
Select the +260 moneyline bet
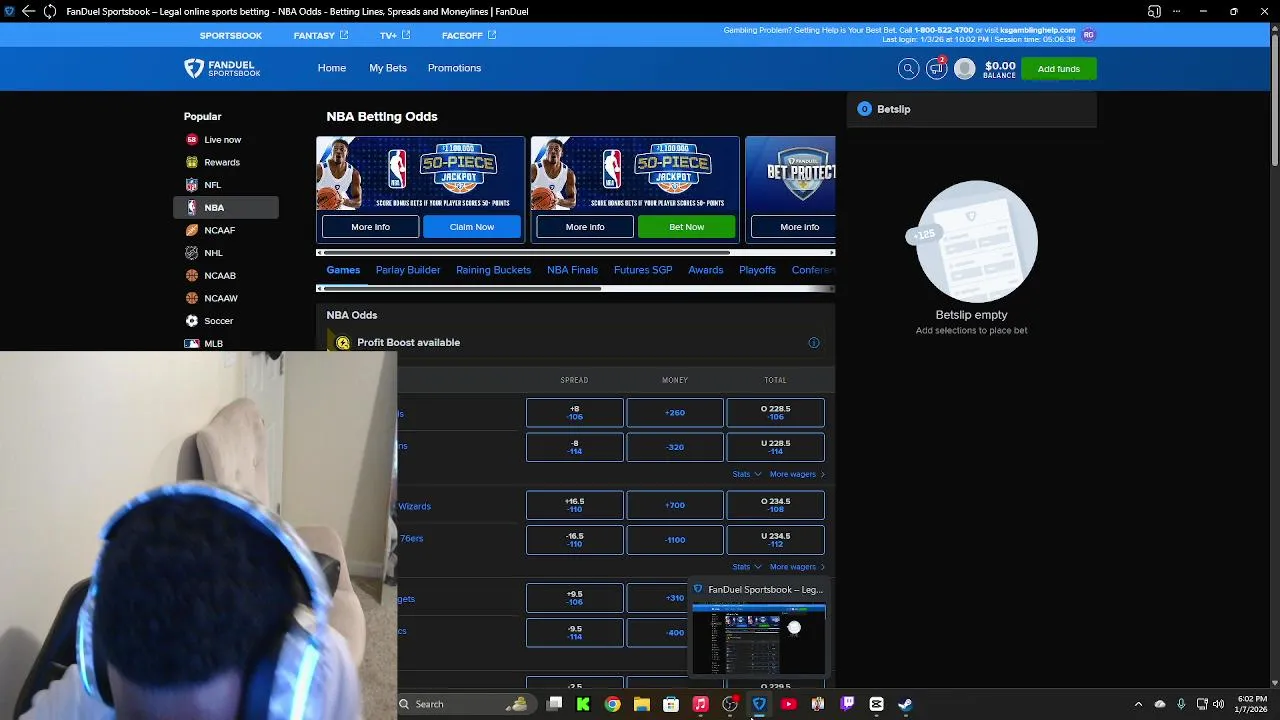pos(675,413)
